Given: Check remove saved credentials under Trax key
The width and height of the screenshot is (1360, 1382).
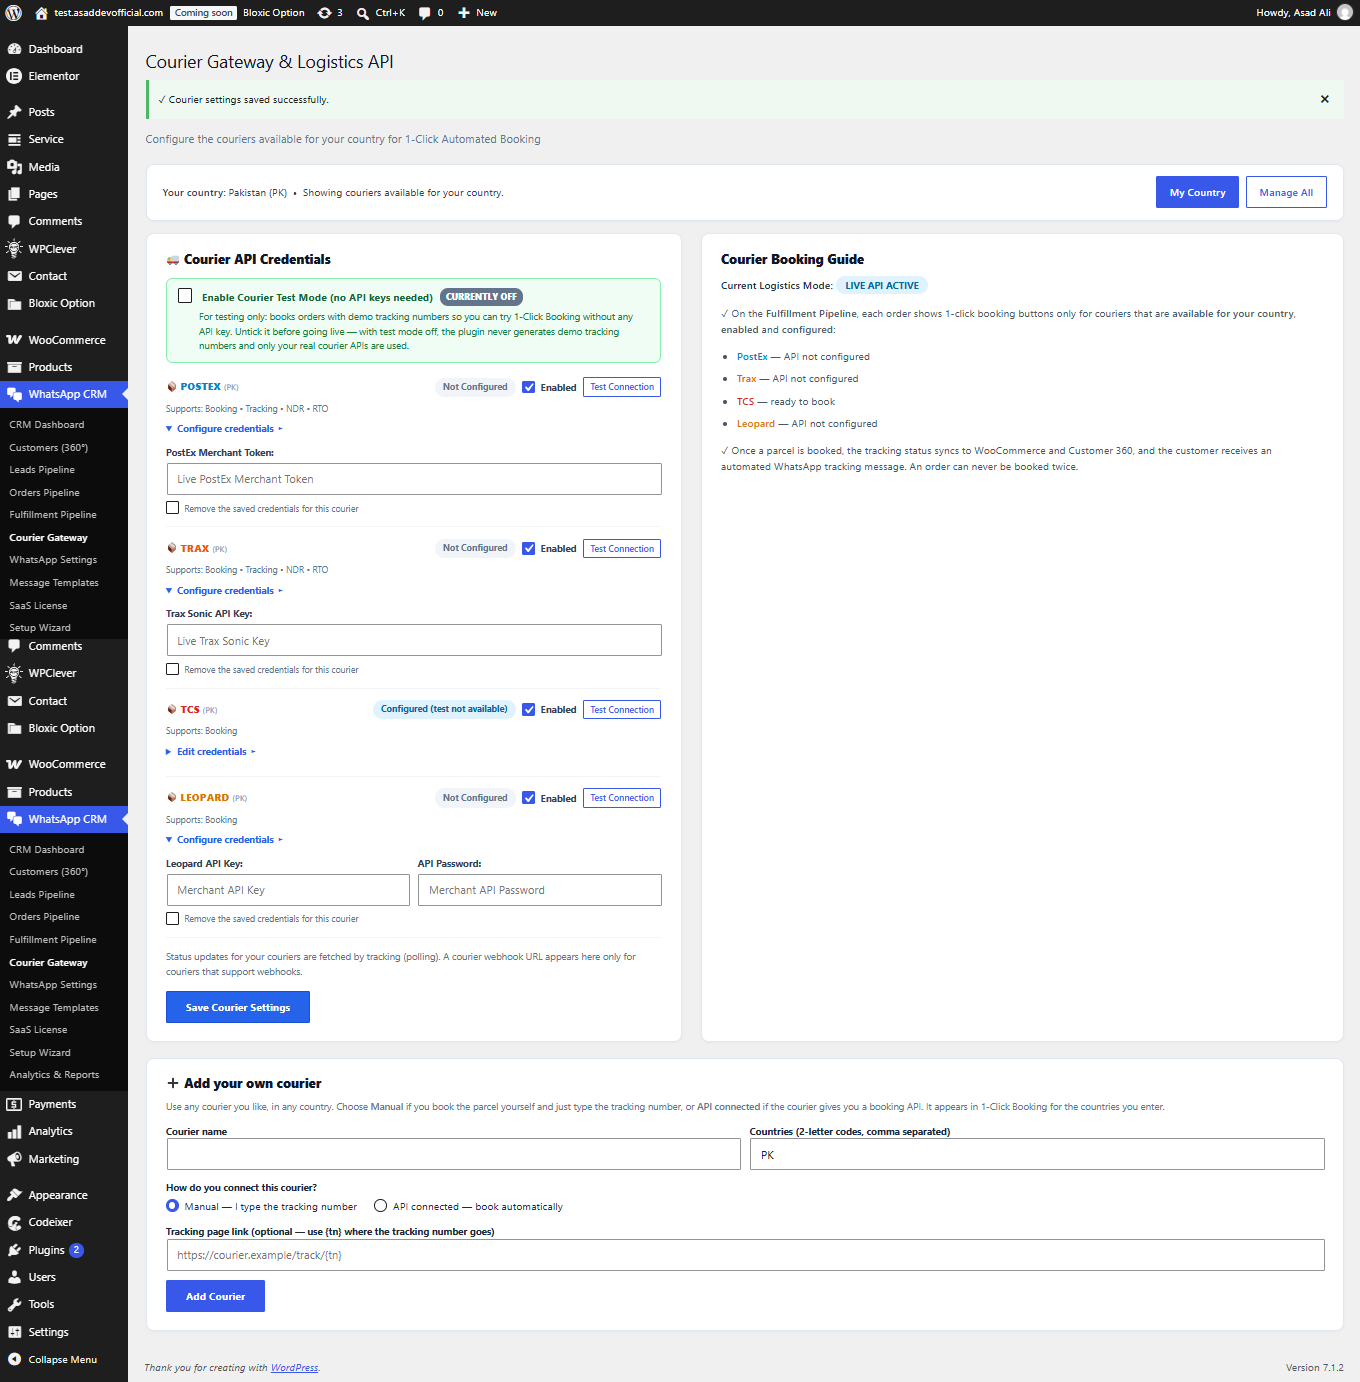Looking at the screenshot, I should click(172, 669).
